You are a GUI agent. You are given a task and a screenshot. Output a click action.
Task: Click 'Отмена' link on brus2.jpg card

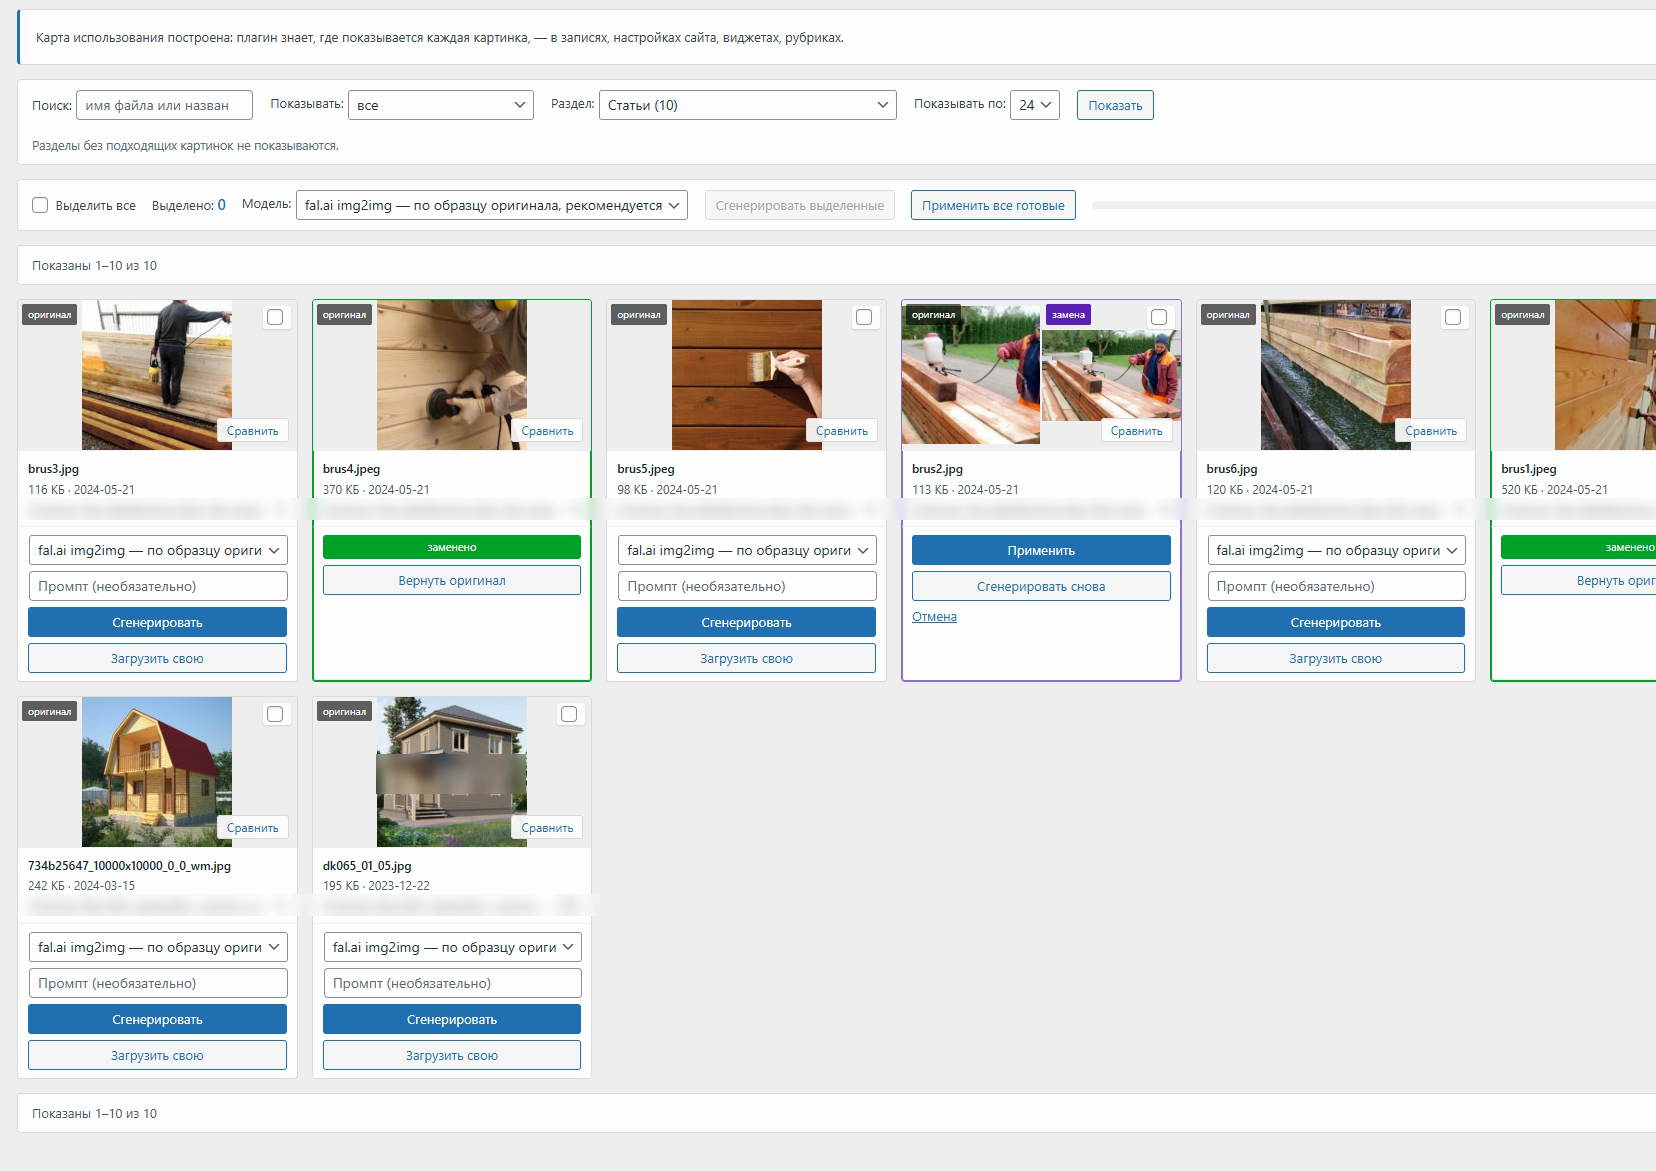point(934,617)
